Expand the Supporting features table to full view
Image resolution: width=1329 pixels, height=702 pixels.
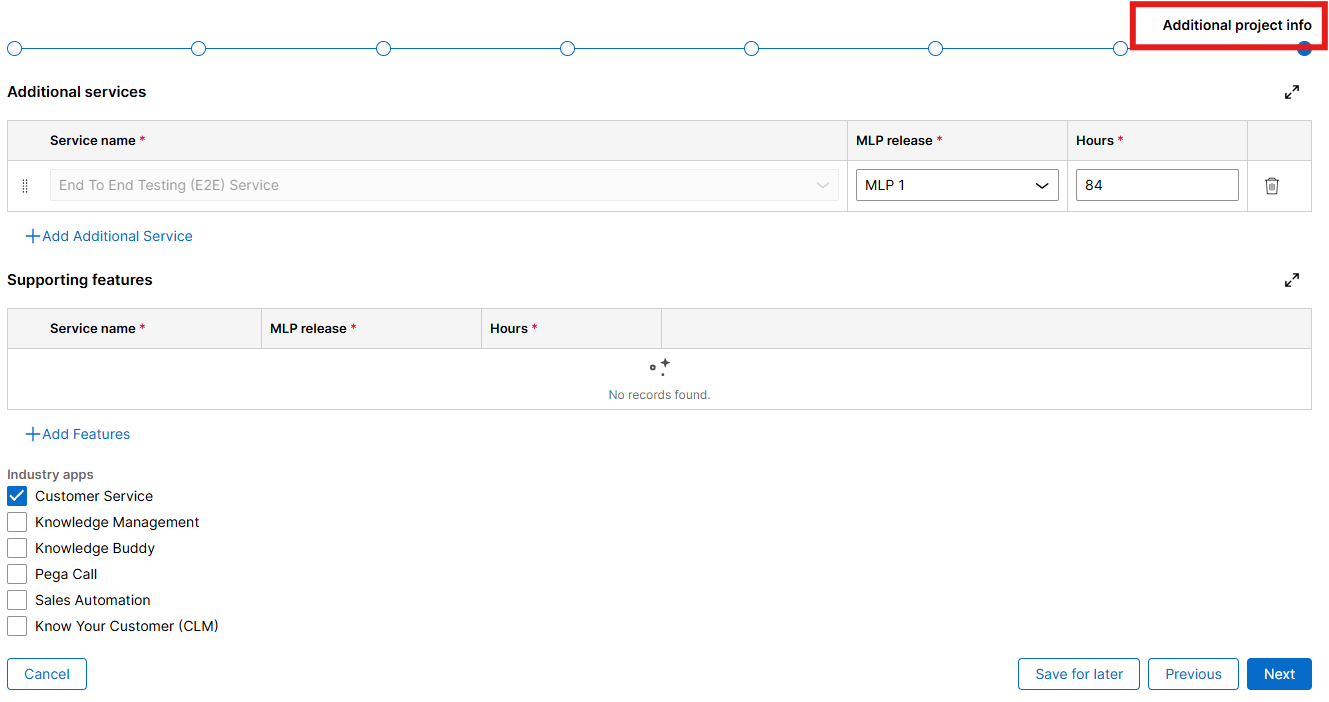tap(1292, 280)
